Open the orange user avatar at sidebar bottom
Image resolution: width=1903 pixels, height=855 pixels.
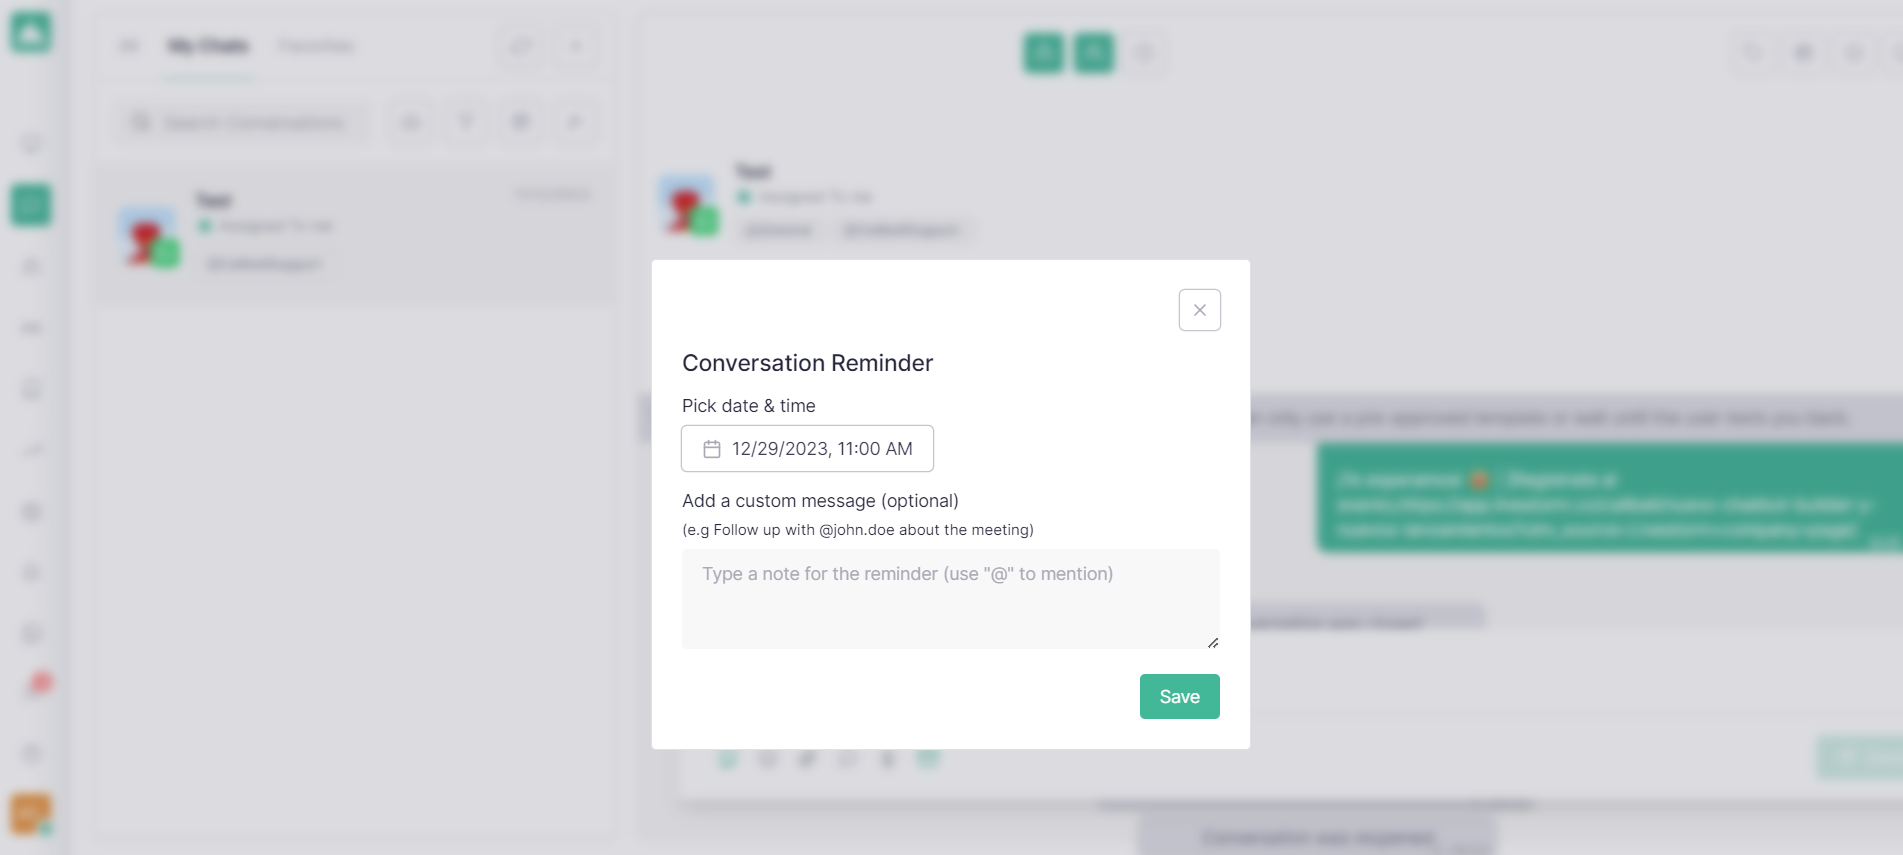click(31, 814)
